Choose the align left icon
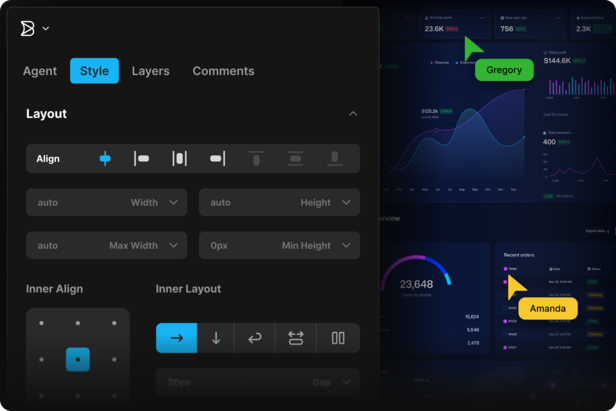The image size is (616, 411). 142,158
